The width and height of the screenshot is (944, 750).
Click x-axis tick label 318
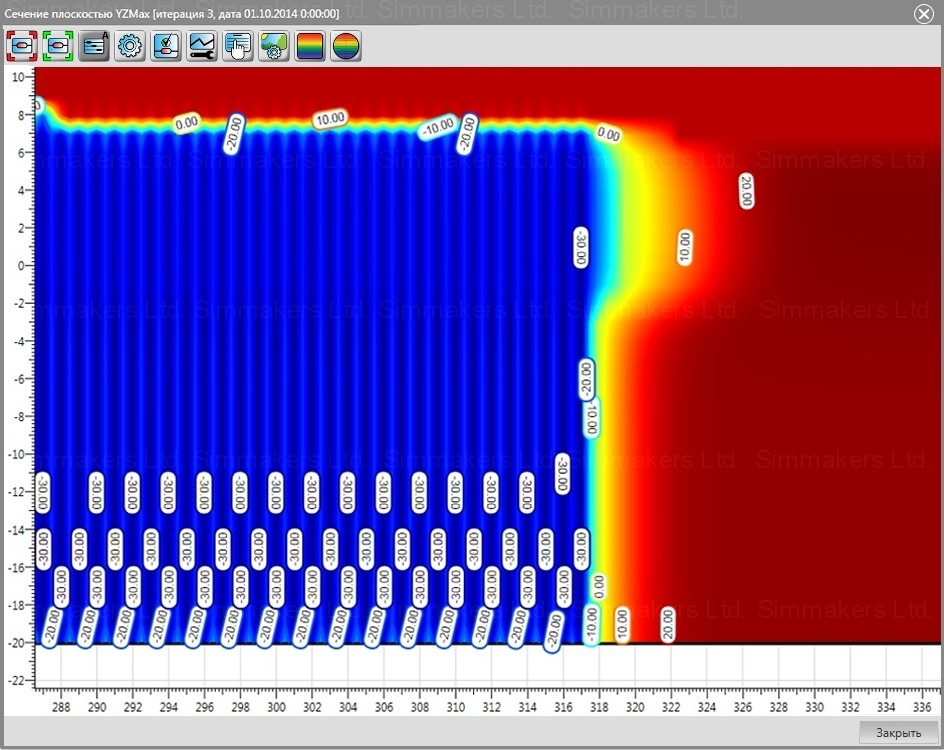click(599, 707)
